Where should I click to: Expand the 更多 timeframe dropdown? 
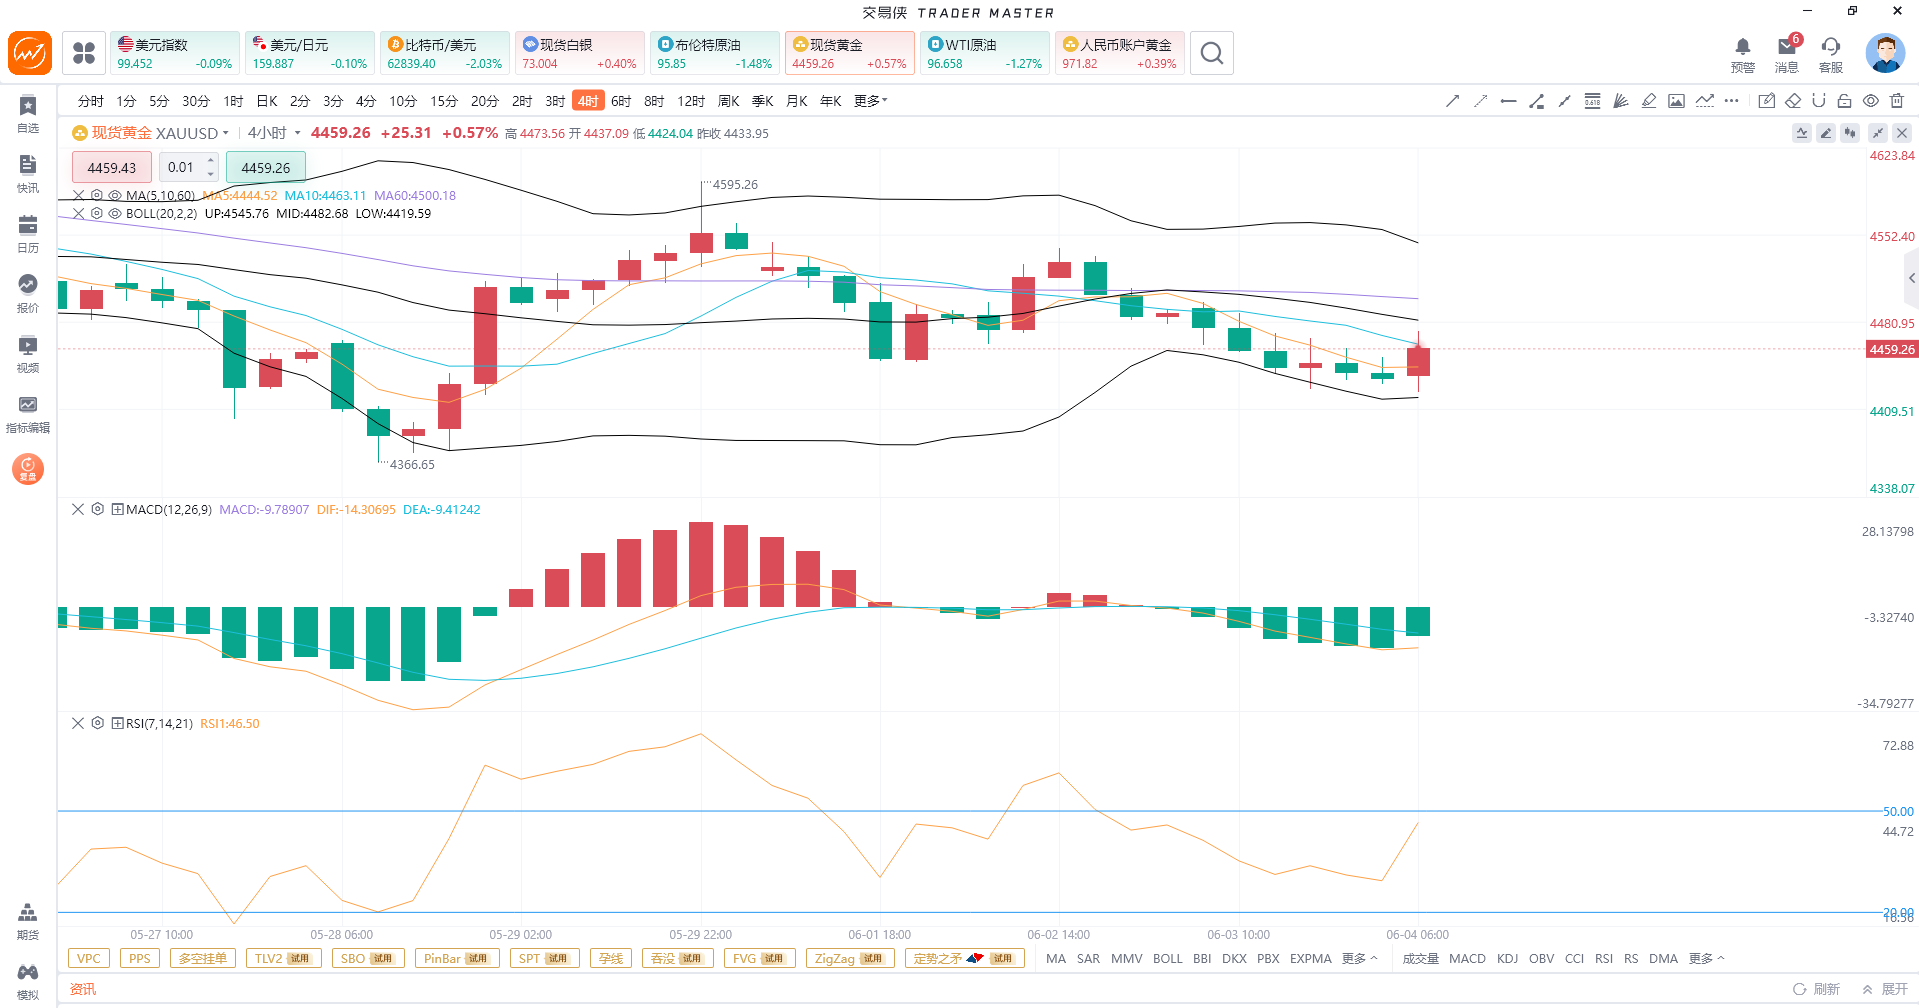click(x=870, y=101)
